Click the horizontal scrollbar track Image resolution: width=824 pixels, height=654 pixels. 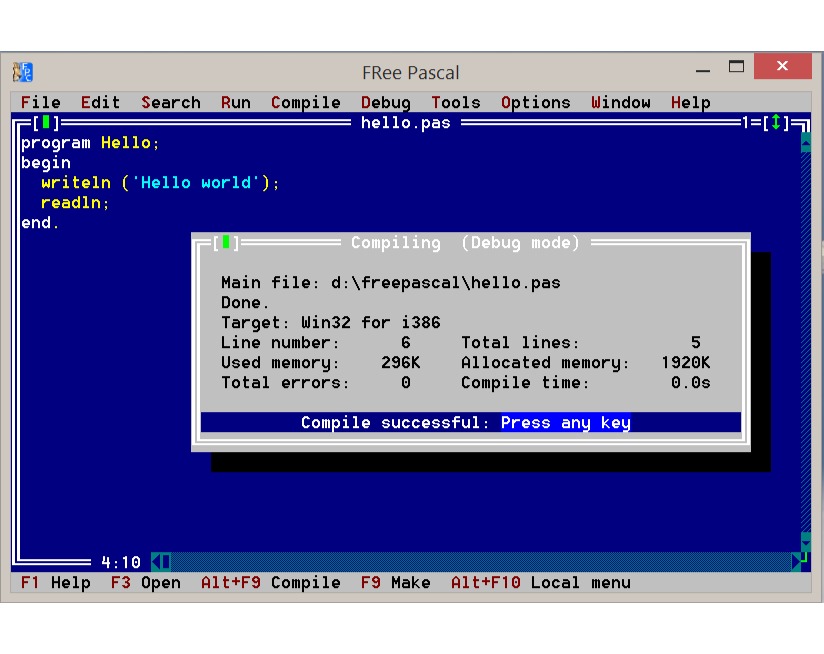(x=480, y=562)
